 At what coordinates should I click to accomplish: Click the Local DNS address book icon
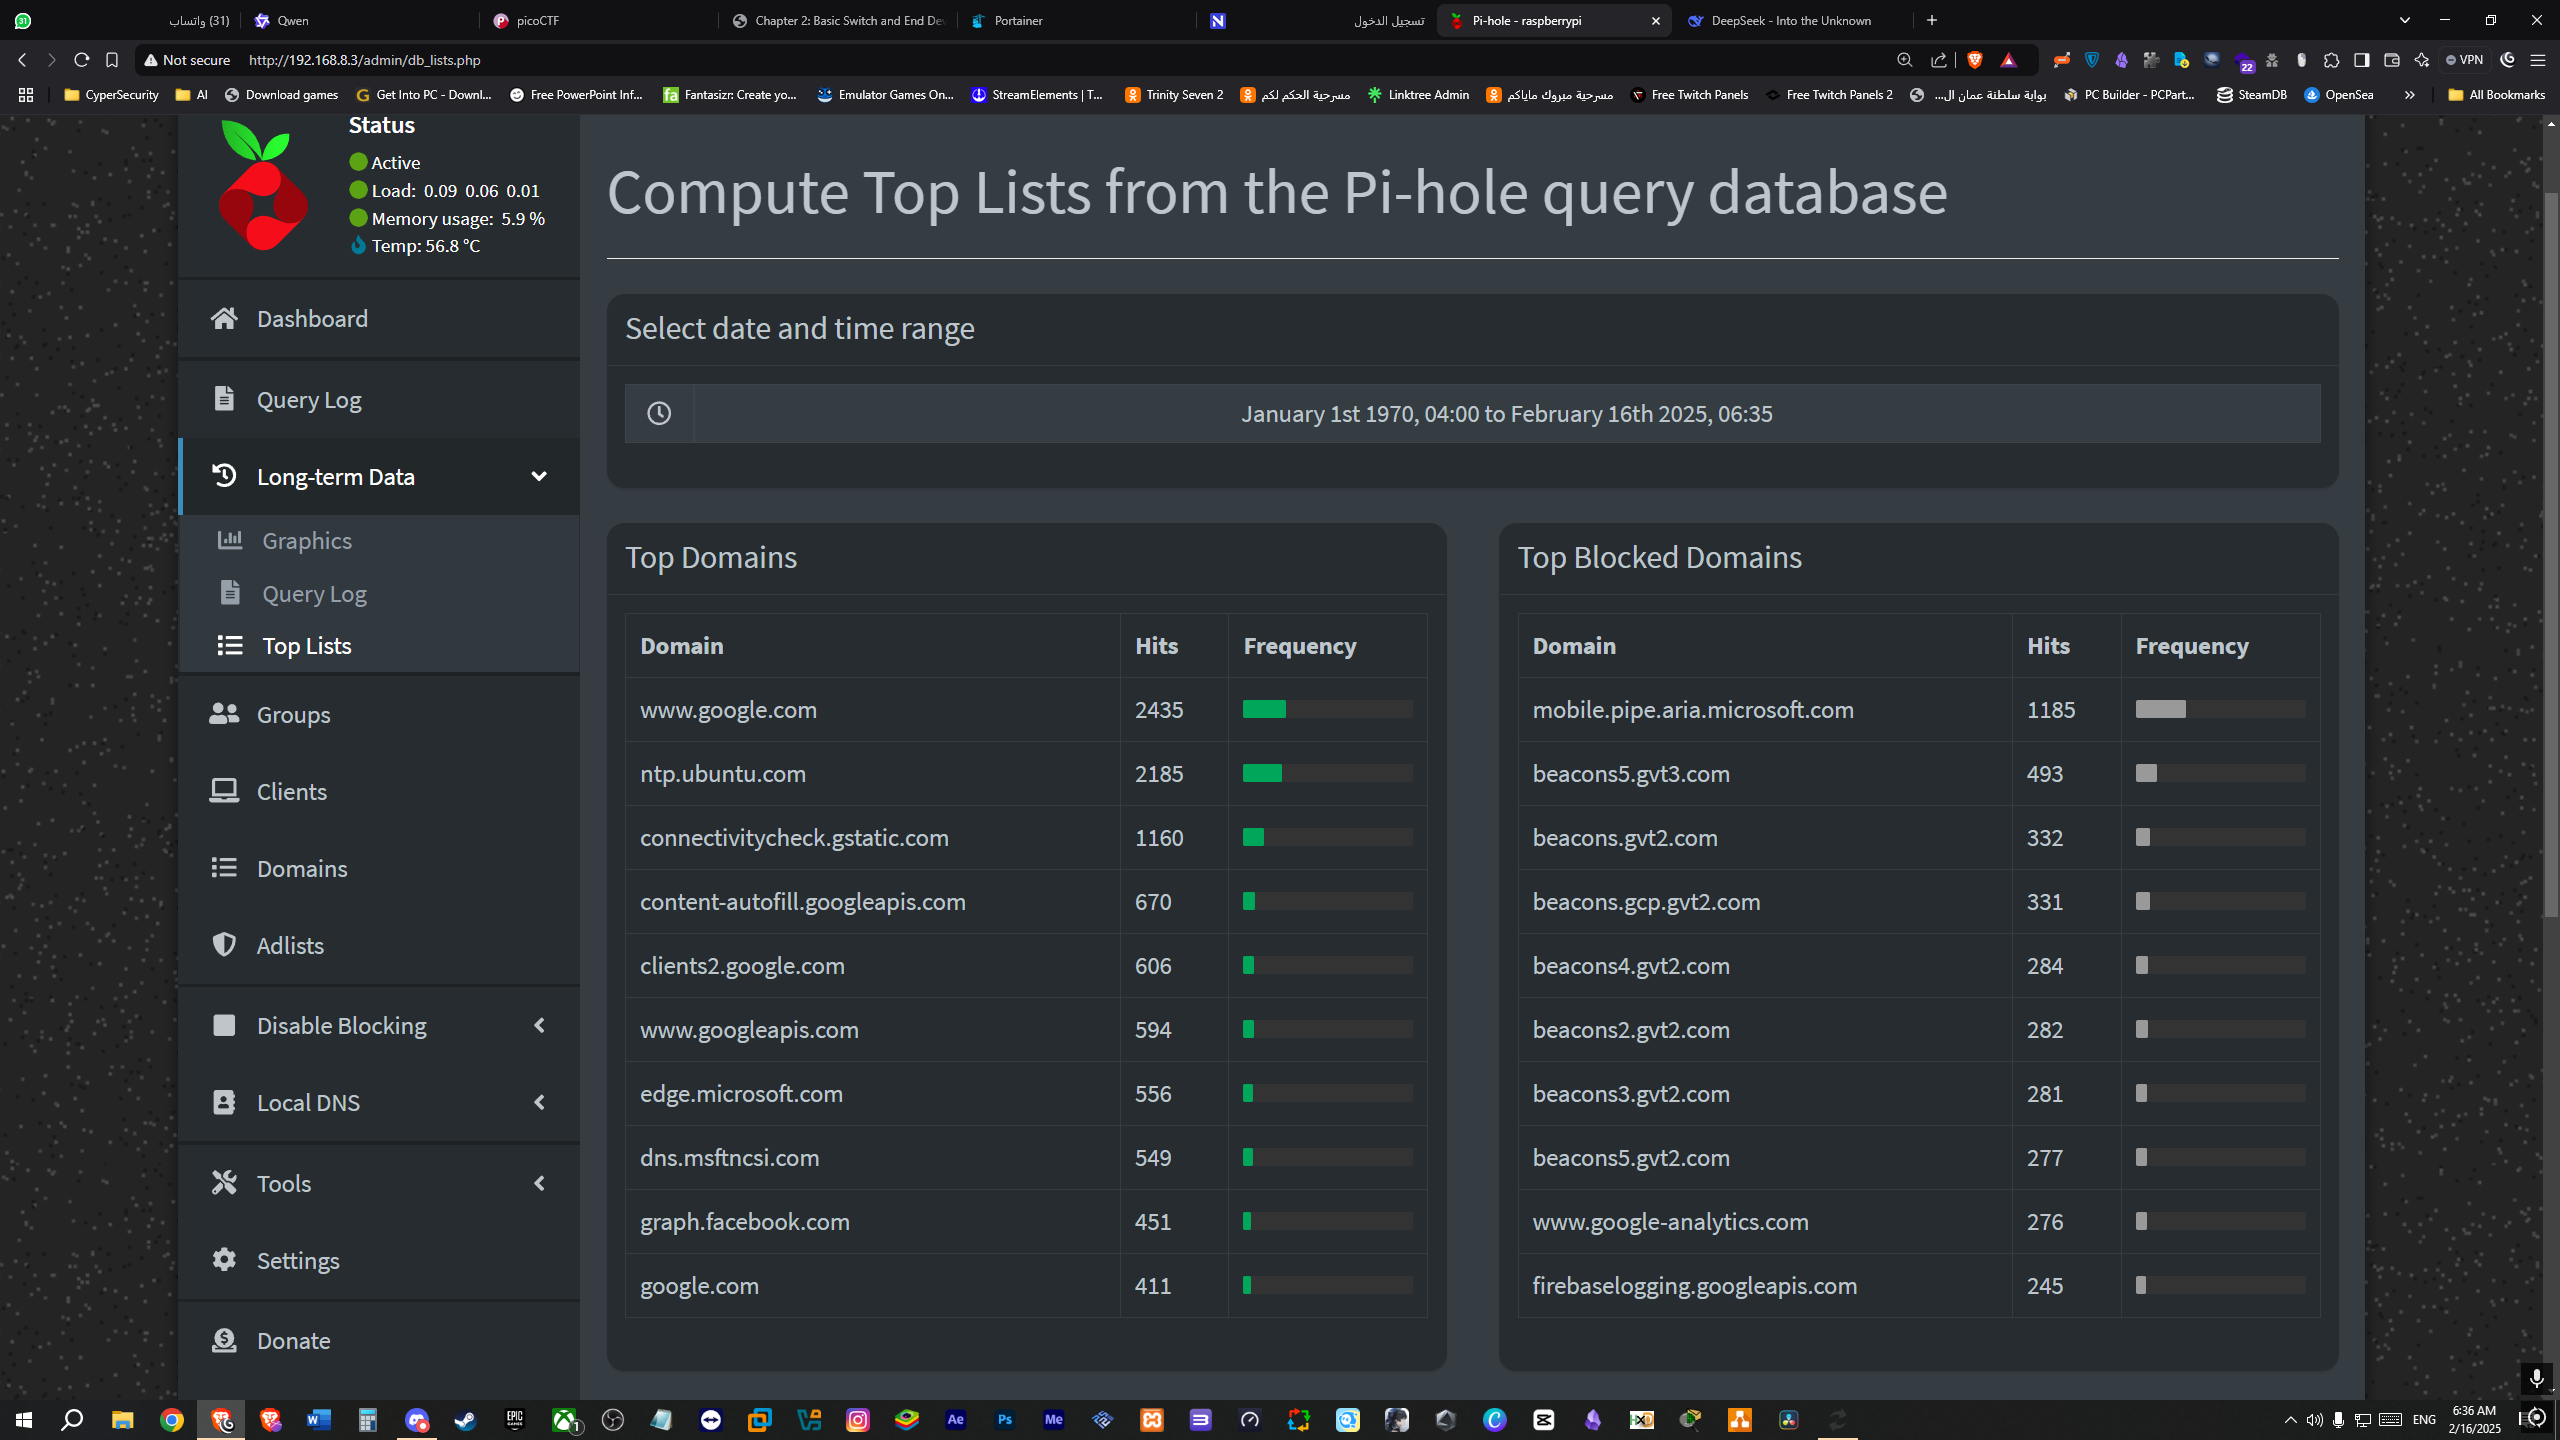(224, 1102)
